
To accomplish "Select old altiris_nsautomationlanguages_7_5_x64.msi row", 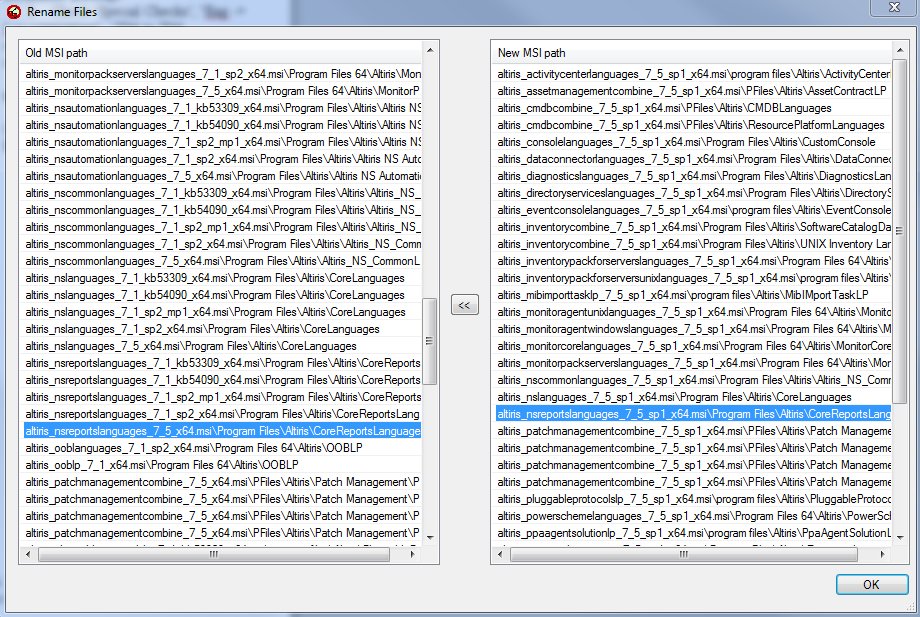I will pos(222,176).
